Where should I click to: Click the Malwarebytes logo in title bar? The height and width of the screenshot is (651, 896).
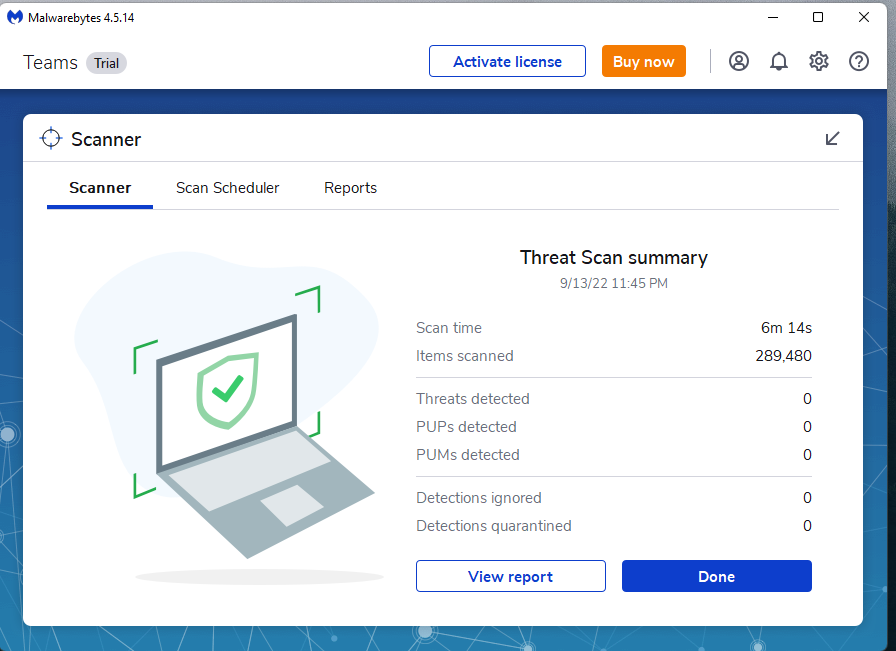(x=15, y=18)
